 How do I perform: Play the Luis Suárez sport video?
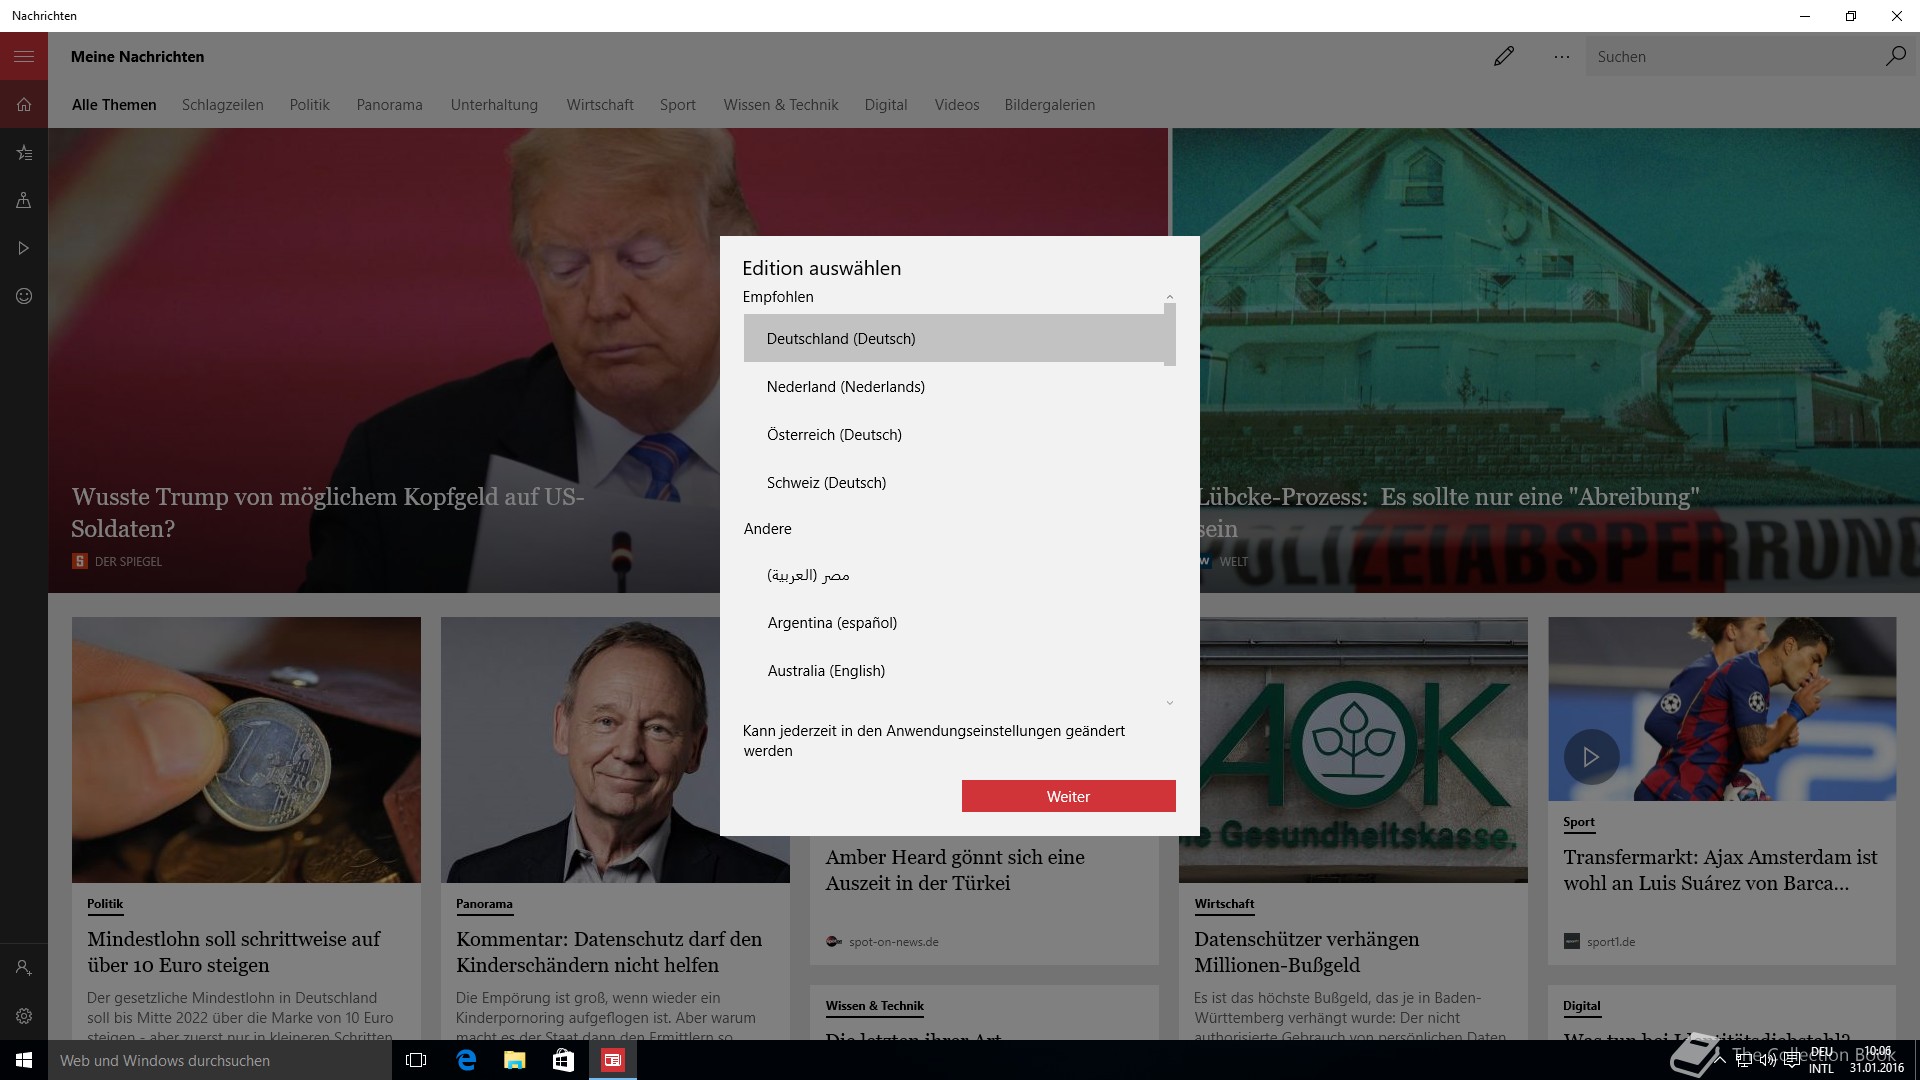pos(1590,757)
